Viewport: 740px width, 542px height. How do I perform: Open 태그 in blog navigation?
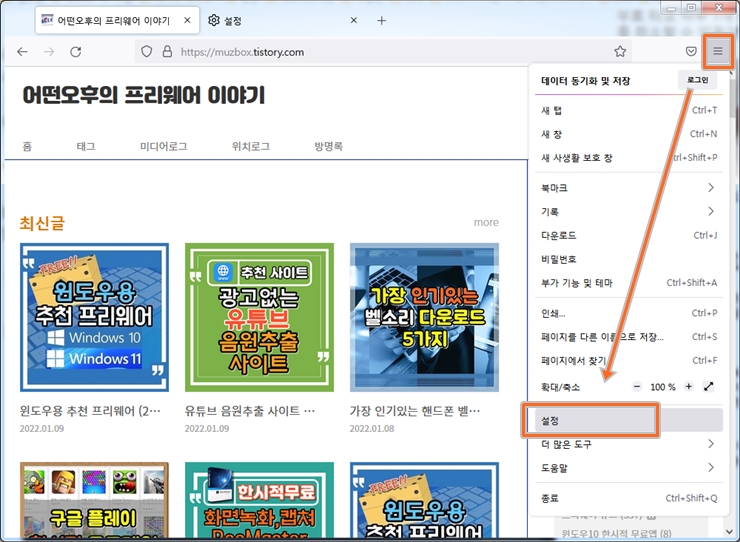(86, 146)
